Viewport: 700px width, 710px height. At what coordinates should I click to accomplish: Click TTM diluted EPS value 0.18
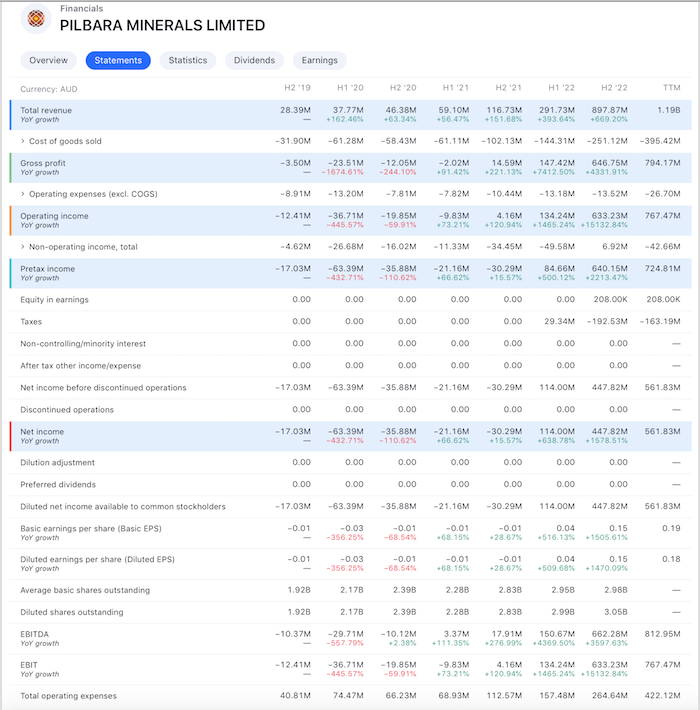tap(671, 559)
